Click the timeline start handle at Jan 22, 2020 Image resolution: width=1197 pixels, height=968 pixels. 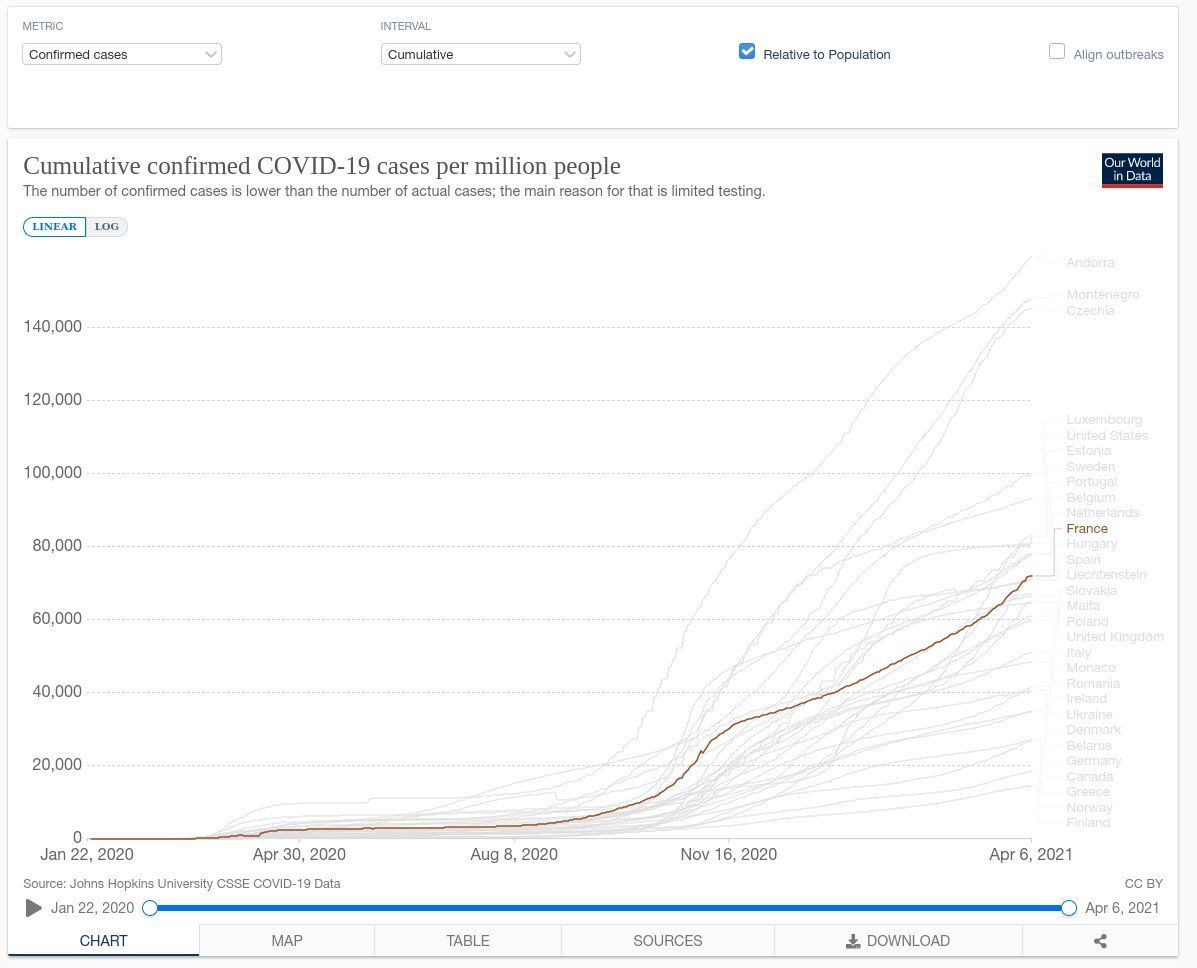[150, 908]
